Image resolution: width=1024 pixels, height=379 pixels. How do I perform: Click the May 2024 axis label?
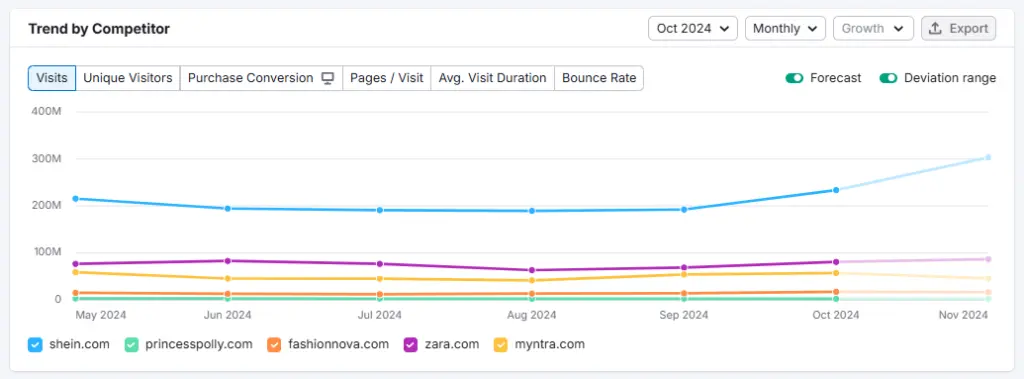tap(101, 315)
